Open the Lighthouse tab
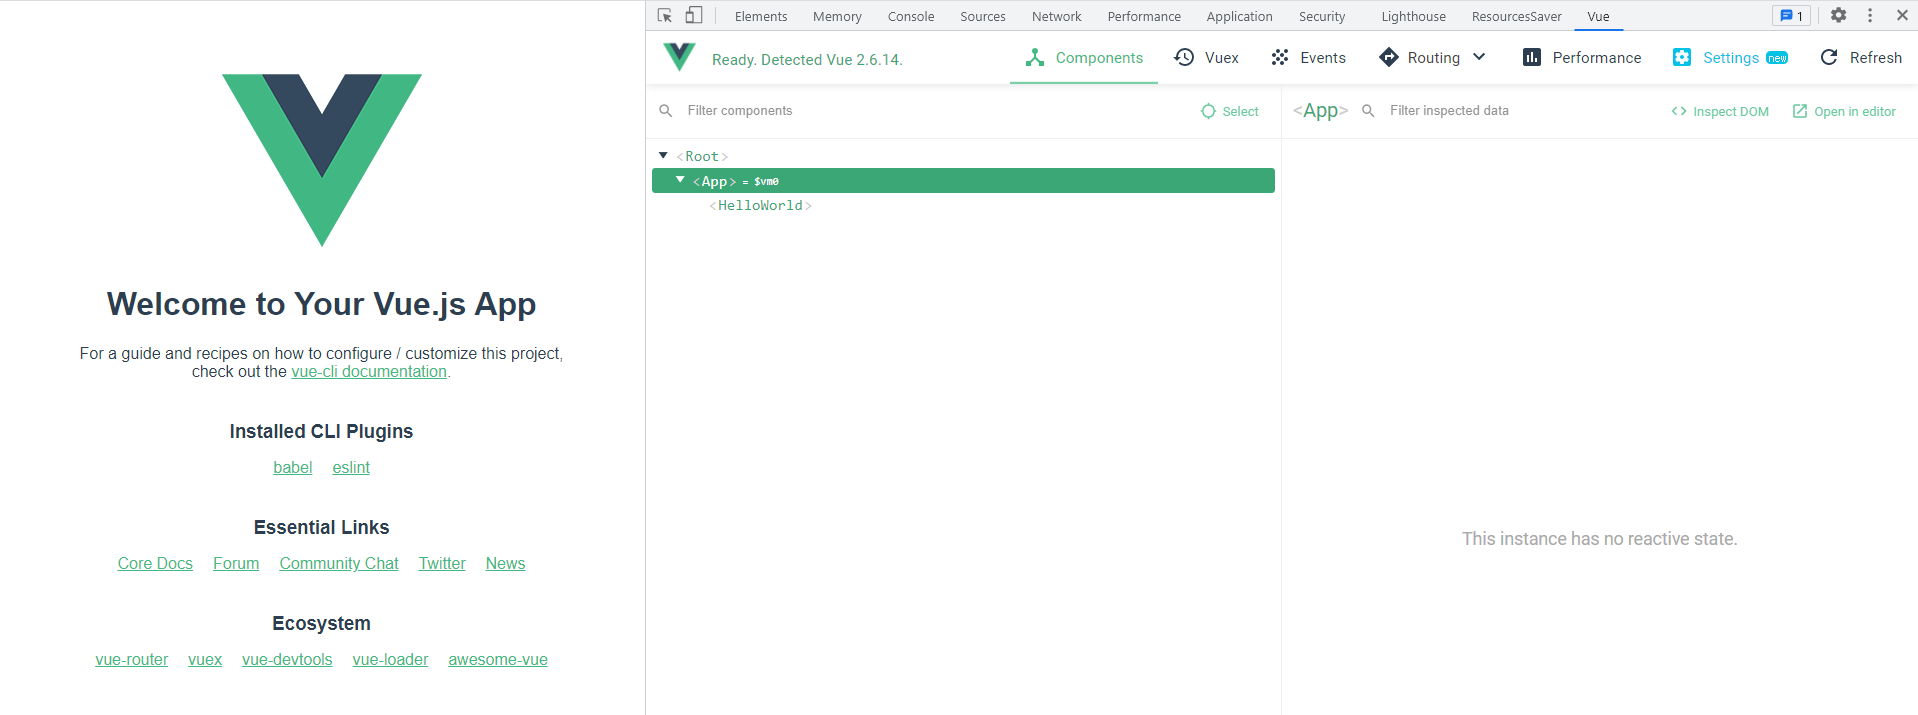1918x715 pixels. [x=1413, y=16]
